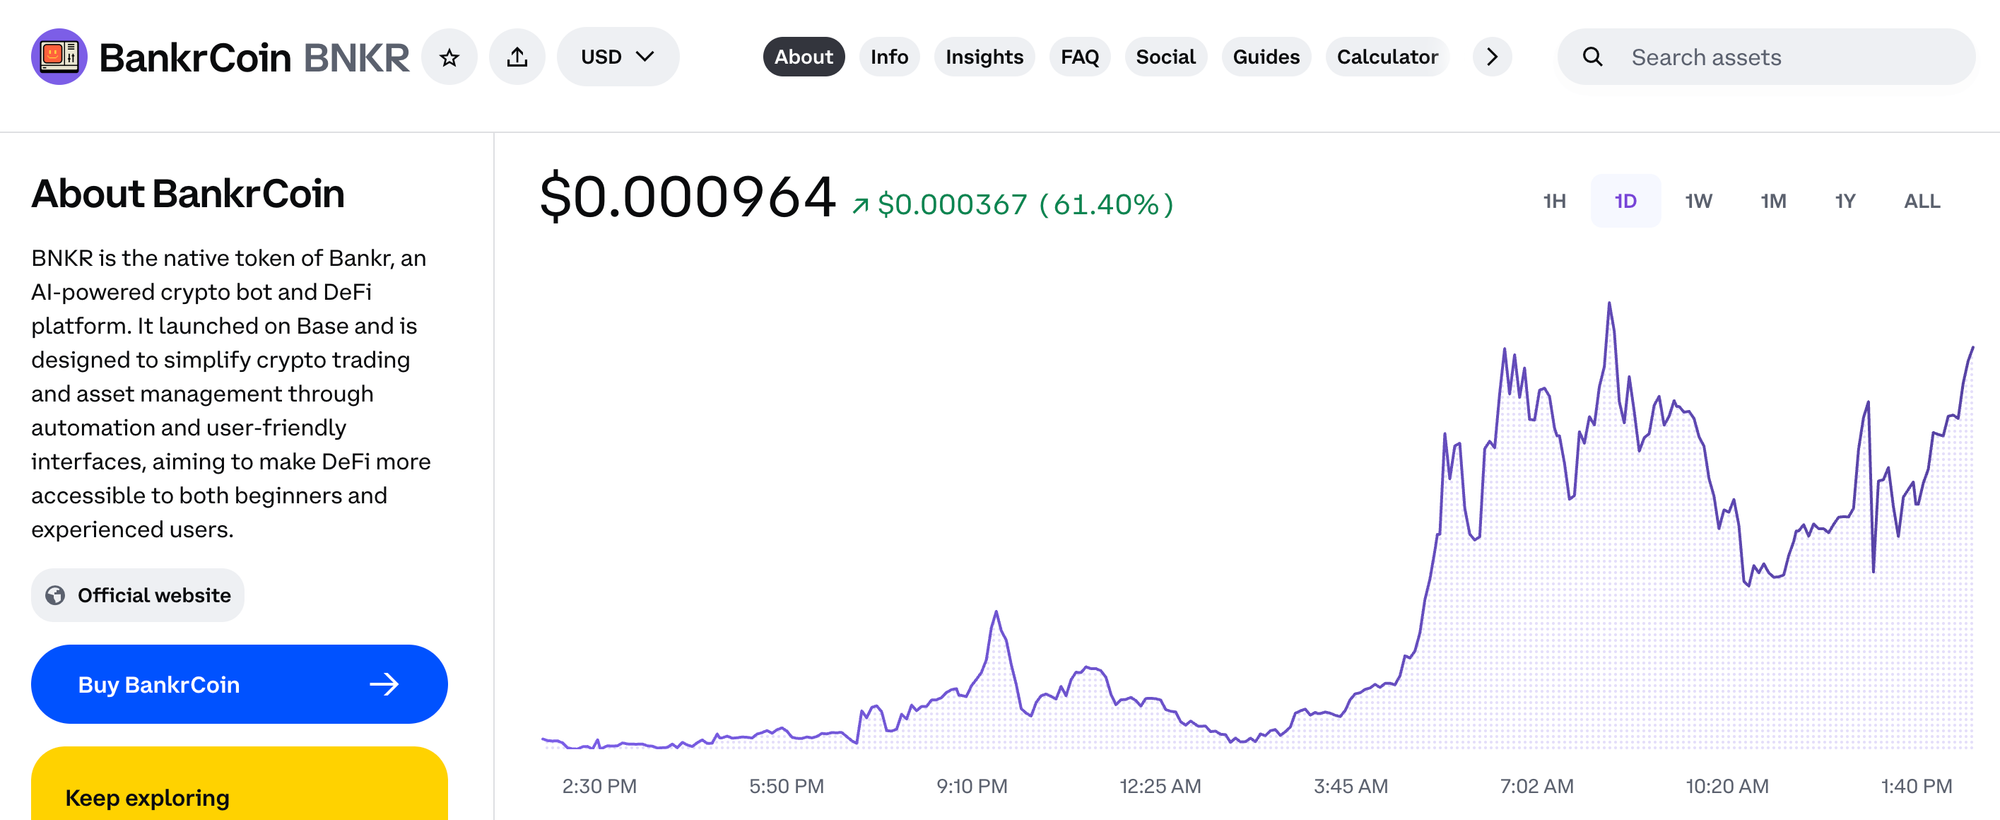2000x820 pixels.
Task: Open the Official website link
Action: pos(138,595)
